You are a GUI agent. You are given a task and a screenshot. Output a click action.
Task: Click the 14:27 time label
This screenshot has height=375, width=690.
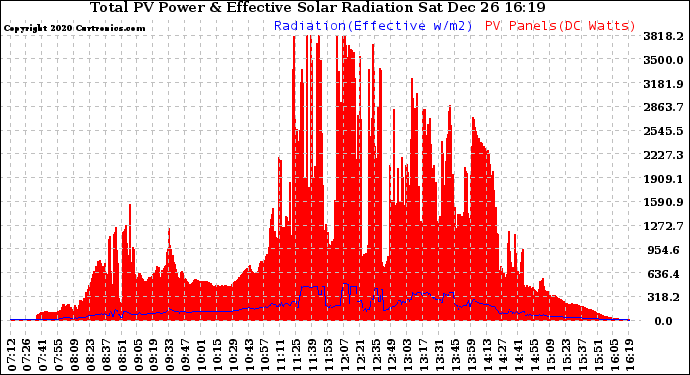click(503, 355)
